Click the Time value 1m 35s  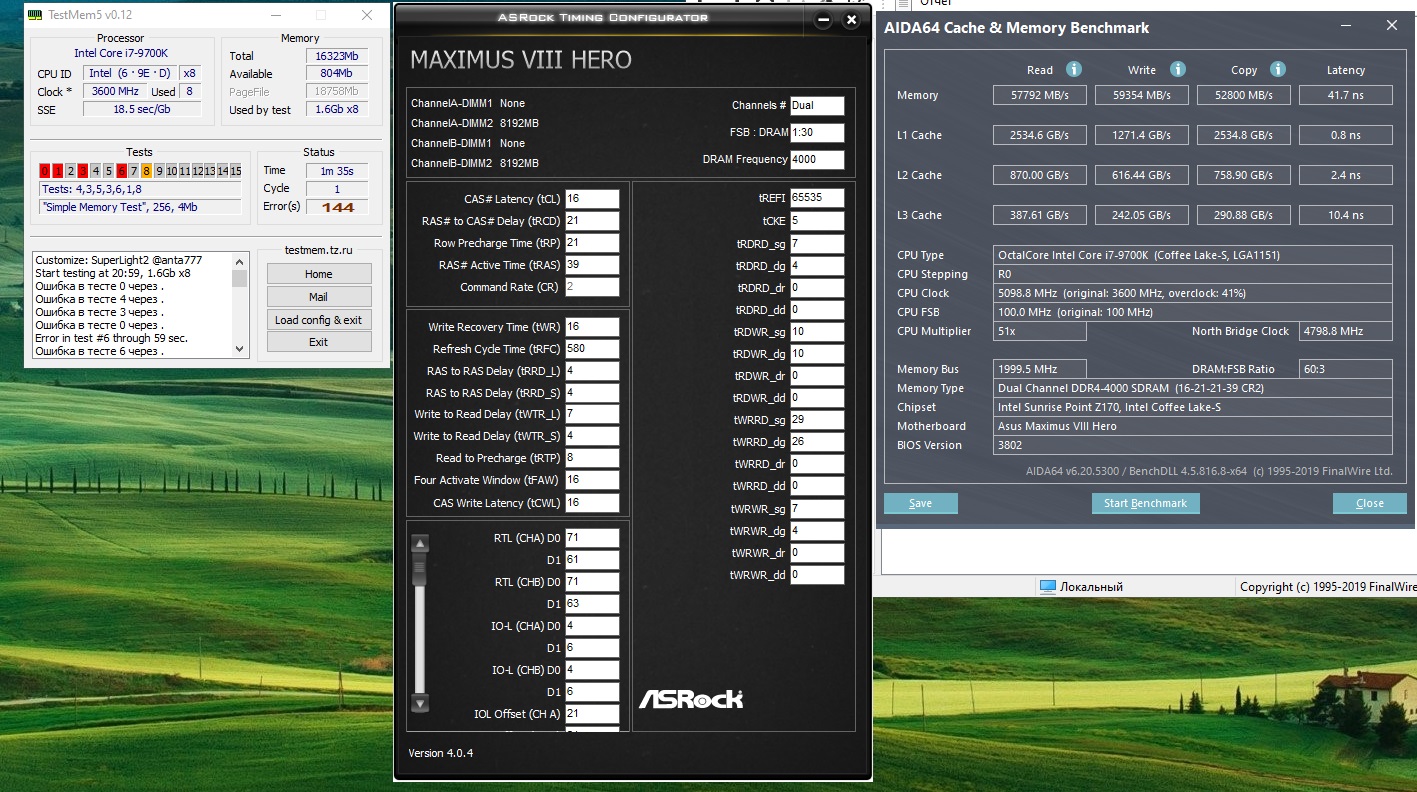point(337,171)
